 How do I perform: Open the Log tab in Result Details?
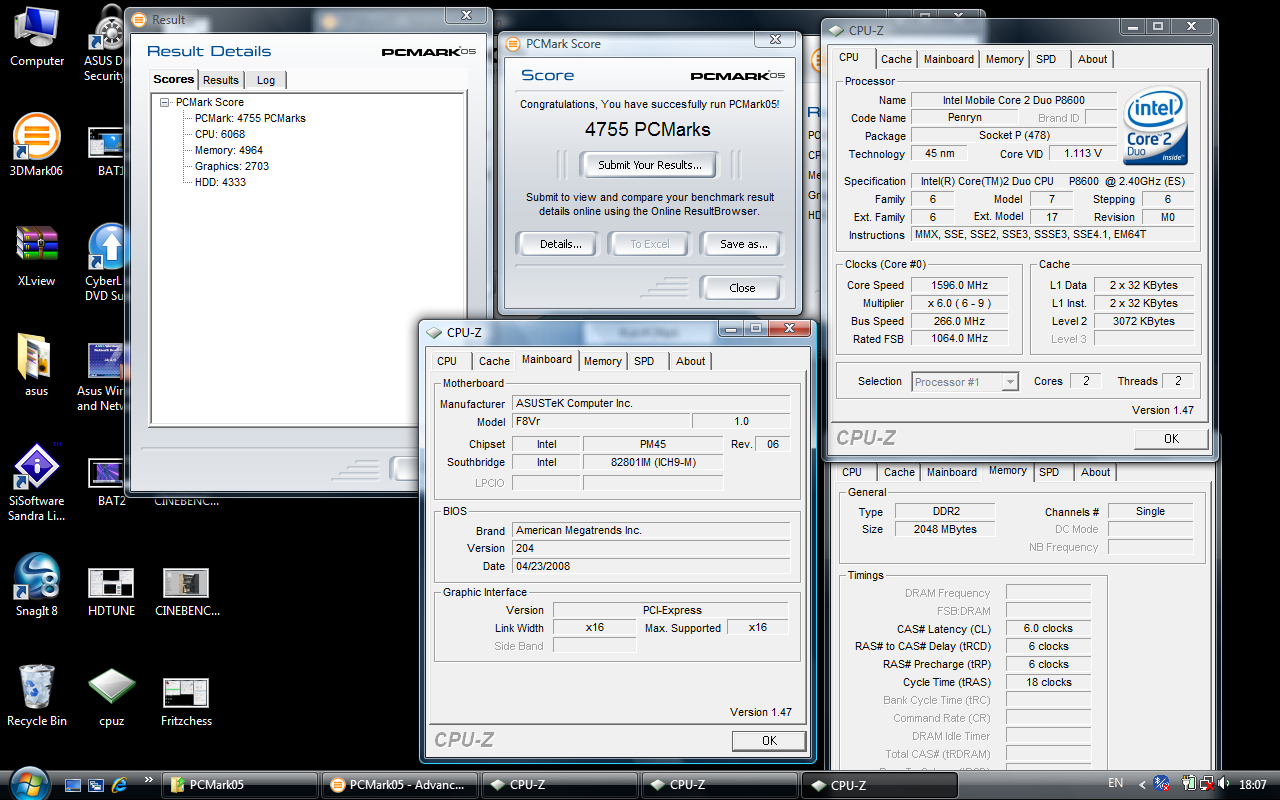pos(266,80)
